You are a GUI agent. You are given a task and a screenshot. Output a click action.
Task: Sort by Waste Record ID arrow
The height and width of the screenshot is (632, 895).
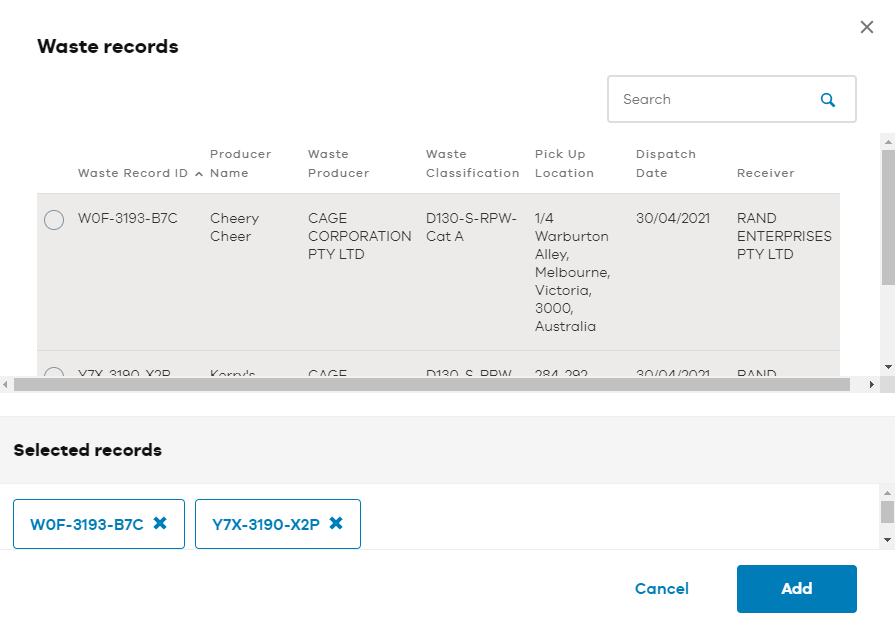[x=199, y=174]
